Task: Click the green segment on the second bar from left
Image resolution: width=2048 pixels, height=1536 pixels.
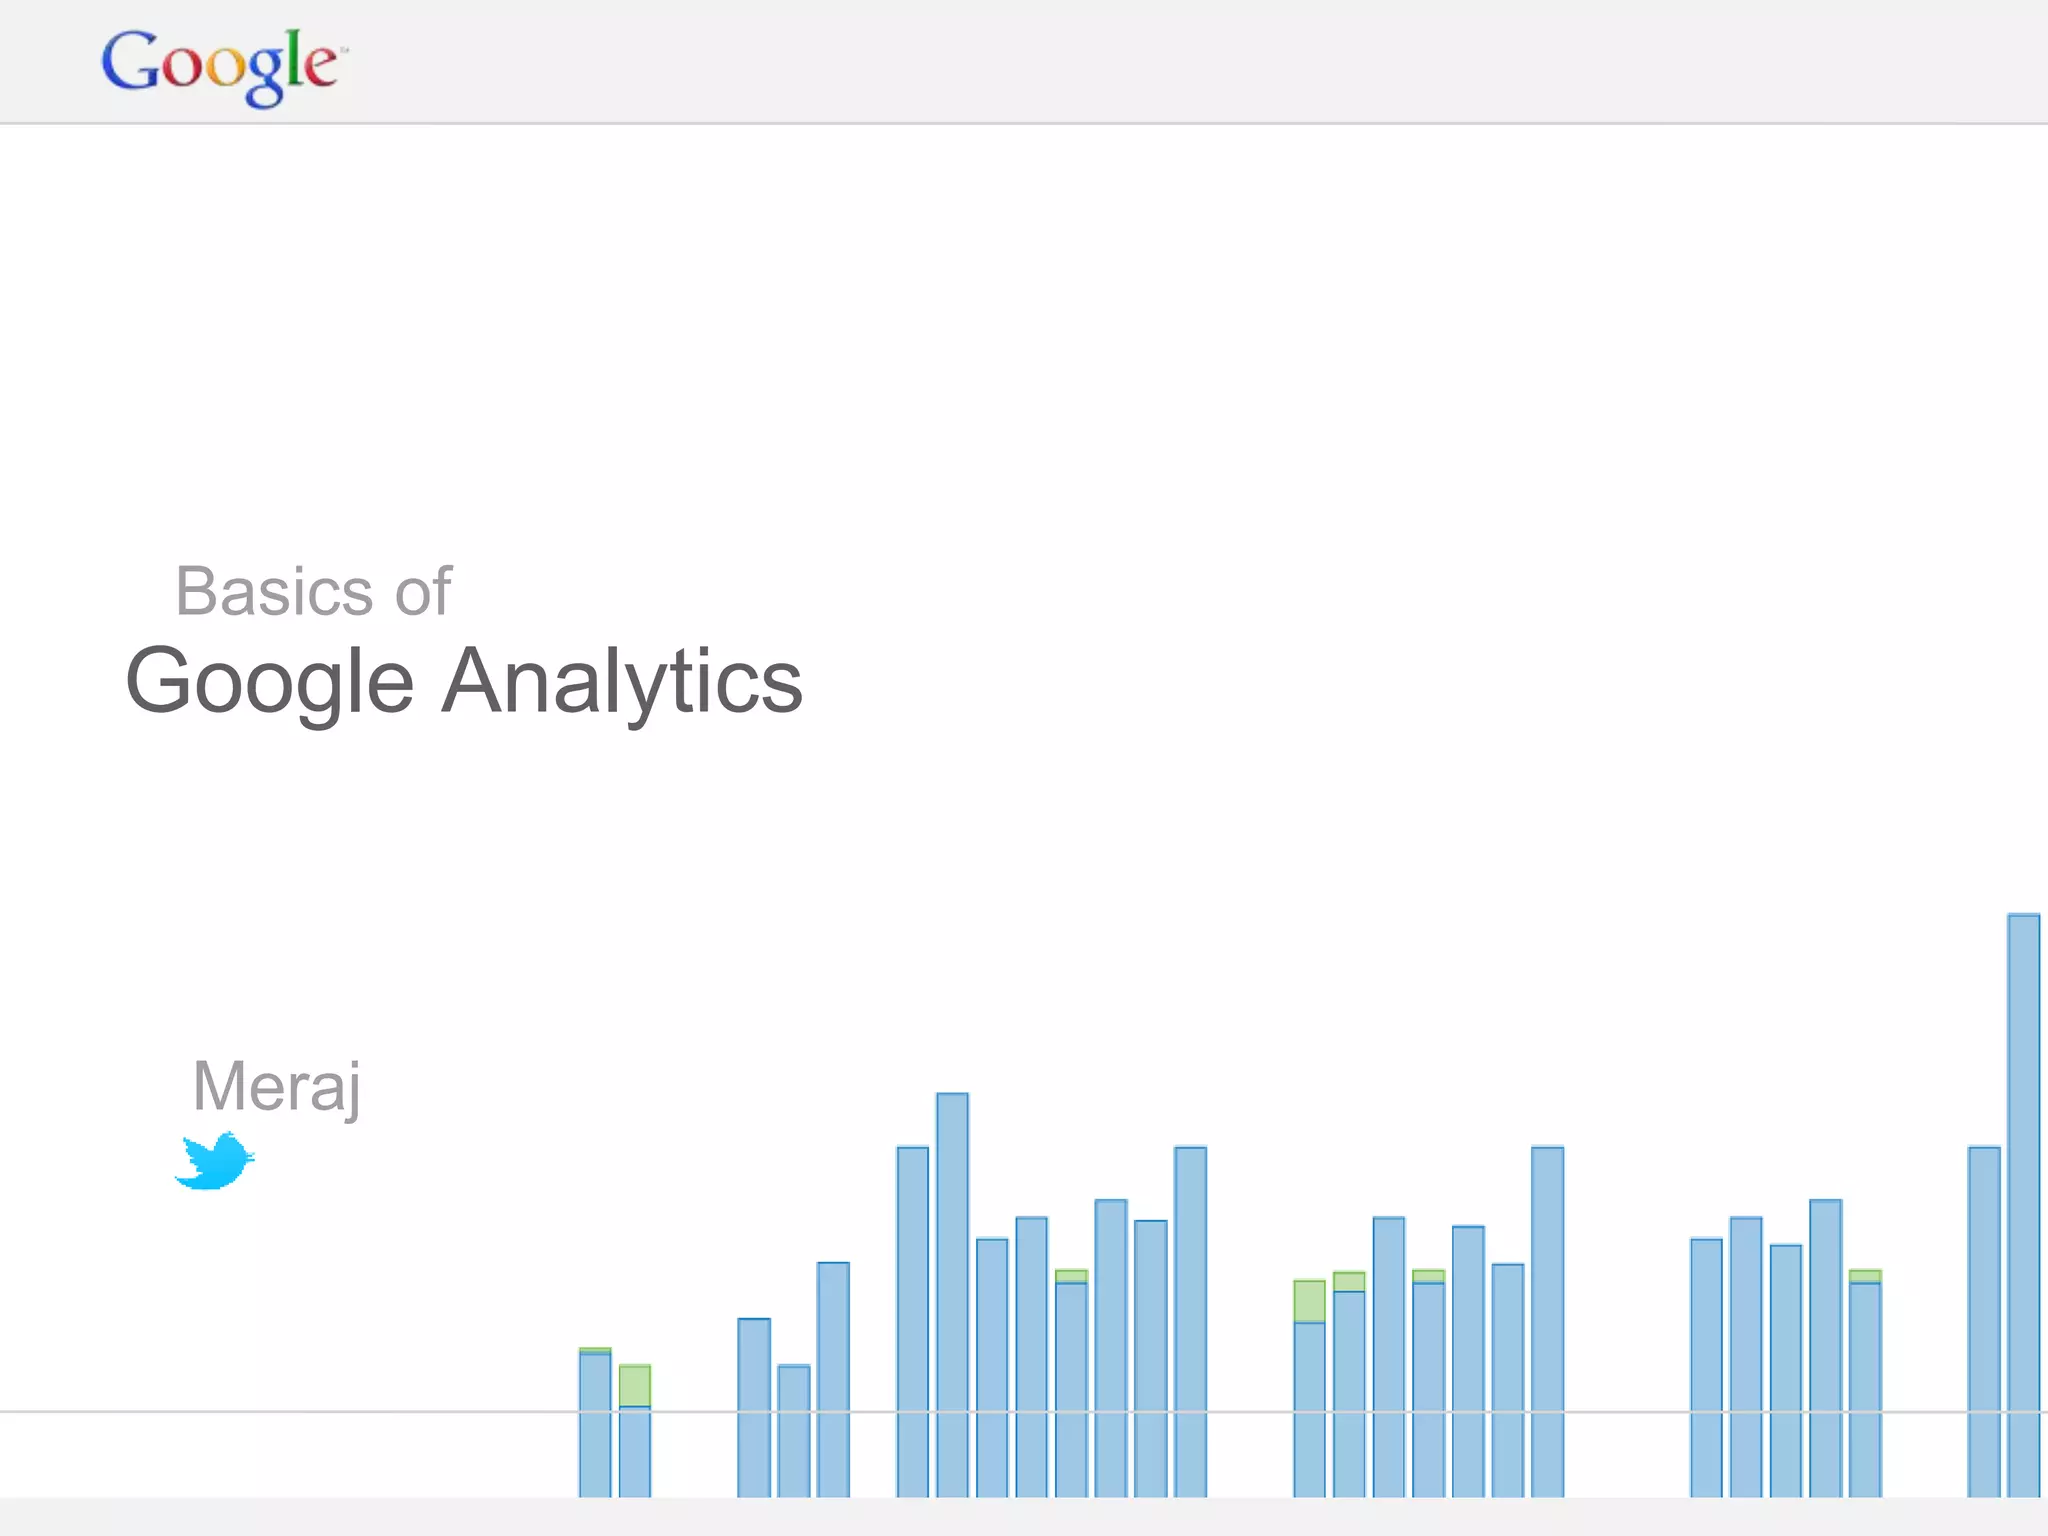Action: (x=634, y=1385)
